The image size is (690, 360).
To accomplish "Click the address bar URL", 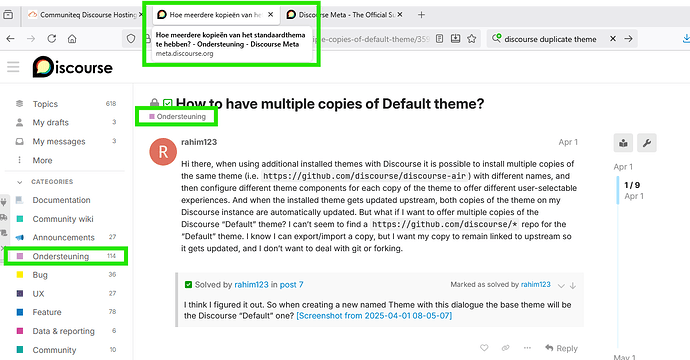I will [372, 39].
